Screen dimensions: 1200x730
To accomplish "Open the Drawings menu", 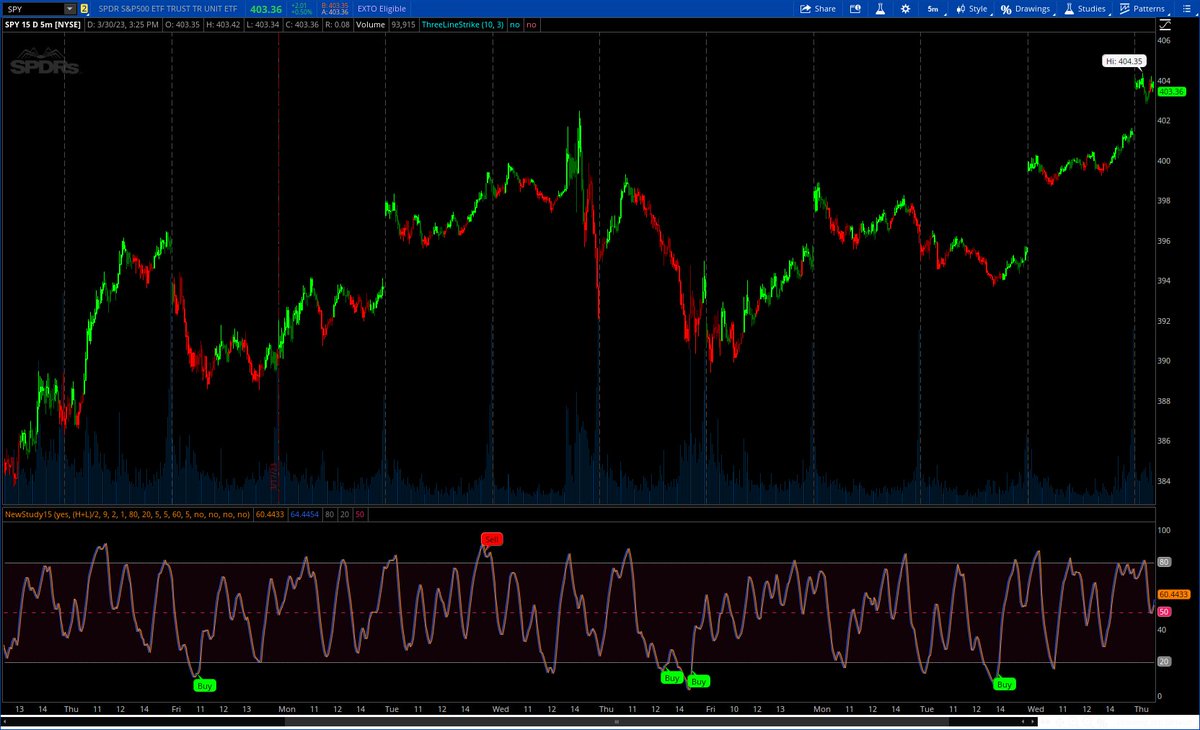I will click(1026, 8).
